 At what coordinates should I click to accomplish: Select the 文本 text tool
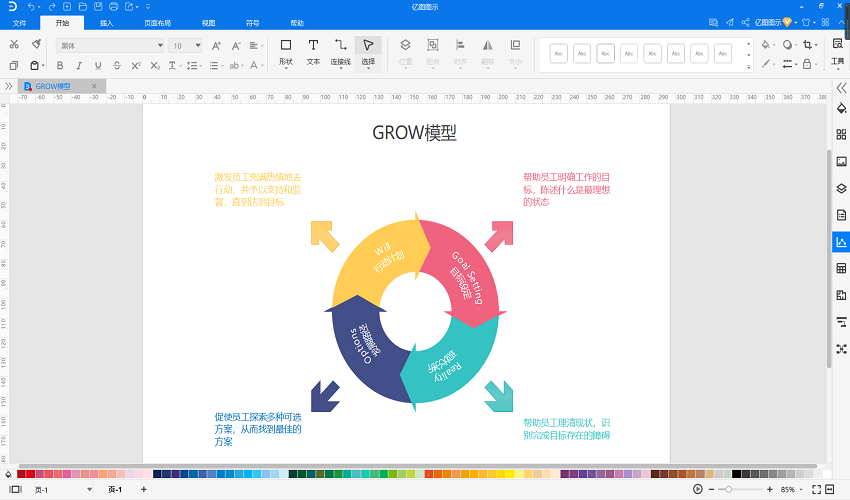(x=313, y=52)
